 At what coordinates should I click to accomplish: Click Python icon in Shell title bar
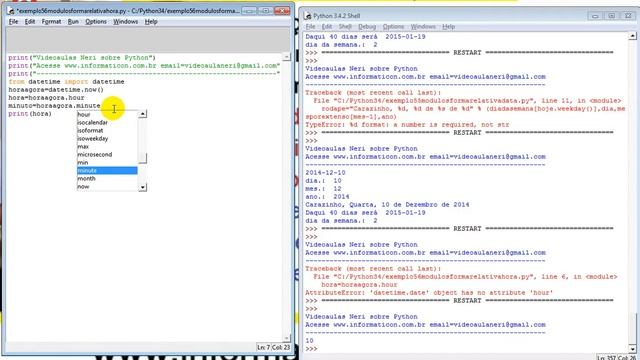click(308, 16)
